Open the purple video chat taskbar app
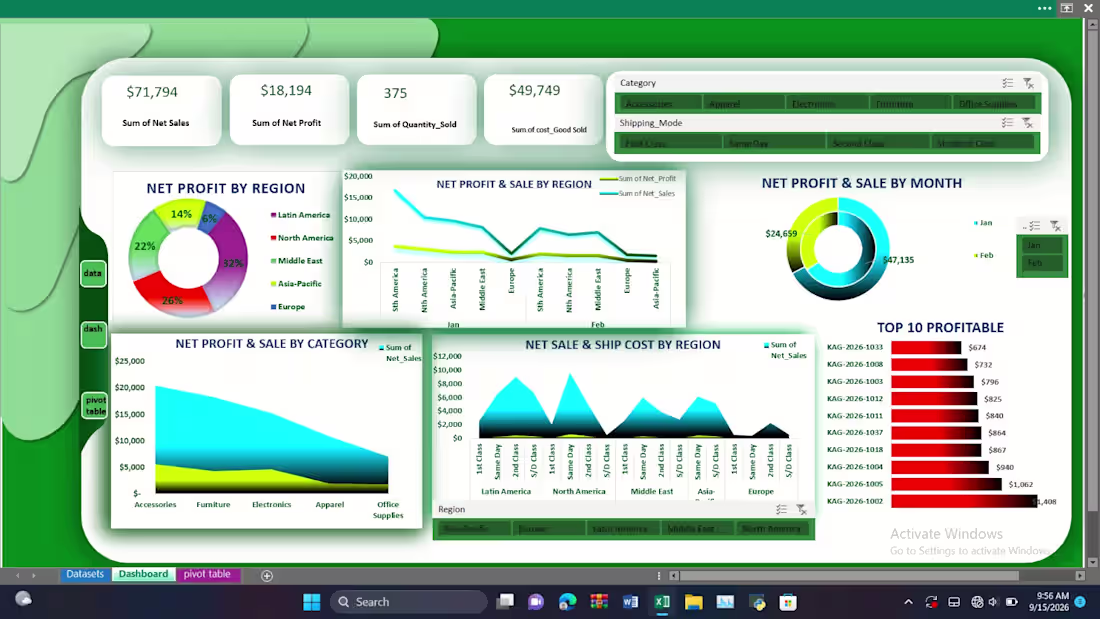The image size is (1100, 619). pyautogui.click(x=536, y=602)
